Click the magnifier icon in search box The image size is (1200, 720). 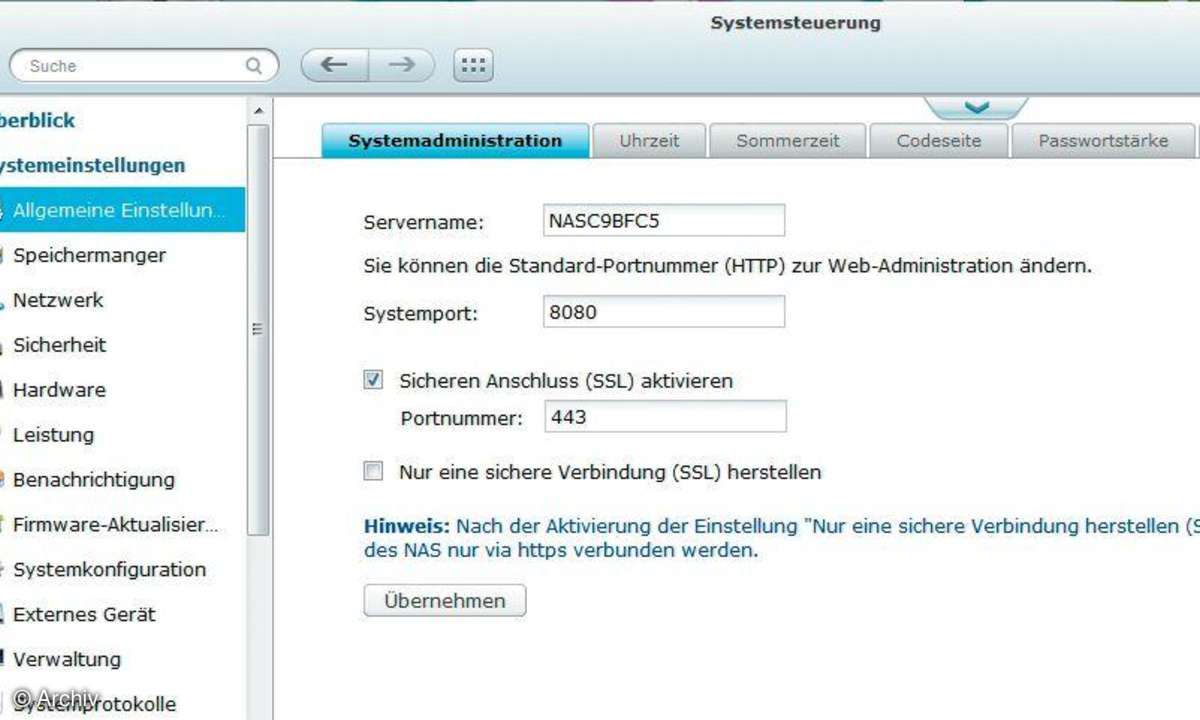tap(254, 66)
